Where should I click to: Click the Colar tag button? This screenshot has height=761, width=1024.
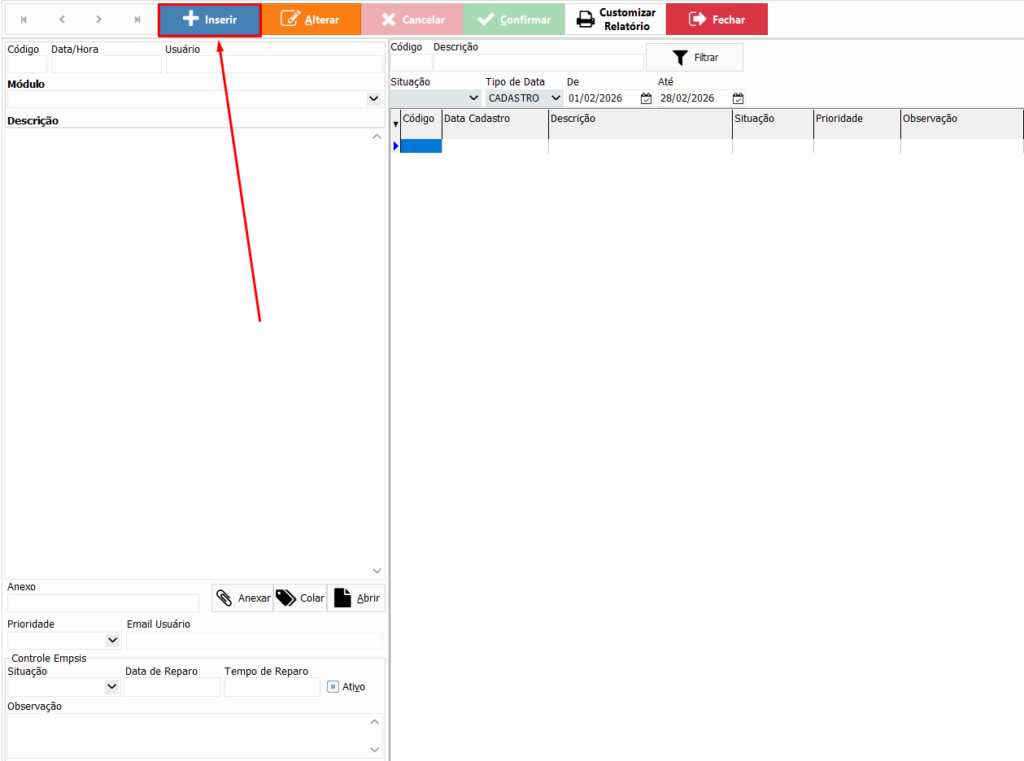click(301, 598)
